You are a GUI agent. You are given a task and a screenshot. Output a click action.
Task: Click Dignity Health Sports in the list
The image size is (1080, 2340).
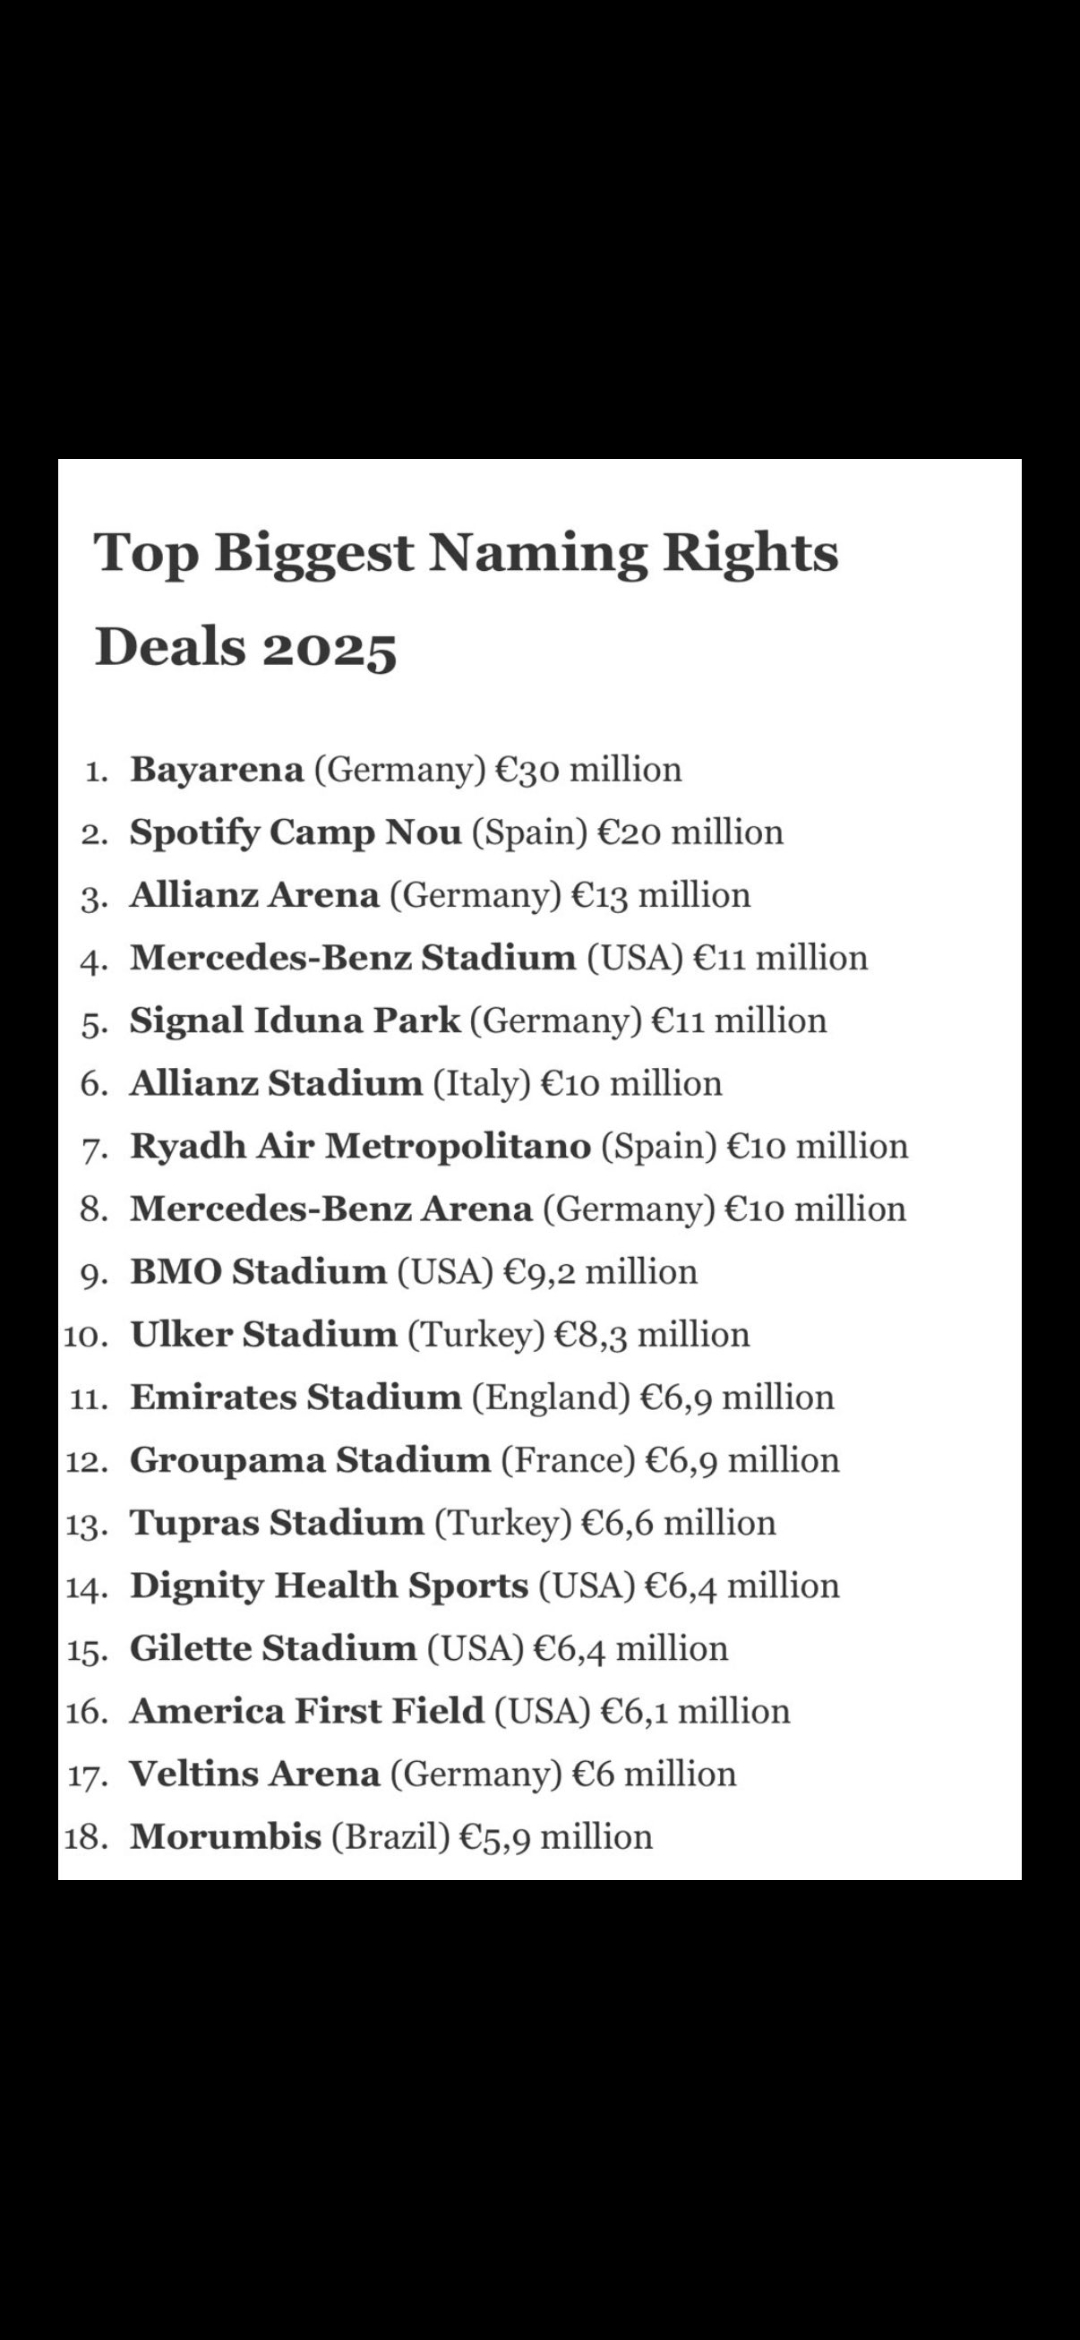pos(329,1586)
